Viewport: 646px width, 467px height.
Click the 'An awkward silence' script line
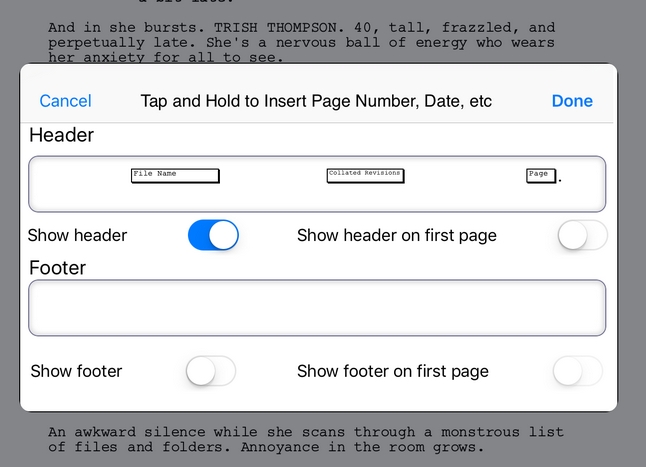pyautogui.click(x=306, y=432)
